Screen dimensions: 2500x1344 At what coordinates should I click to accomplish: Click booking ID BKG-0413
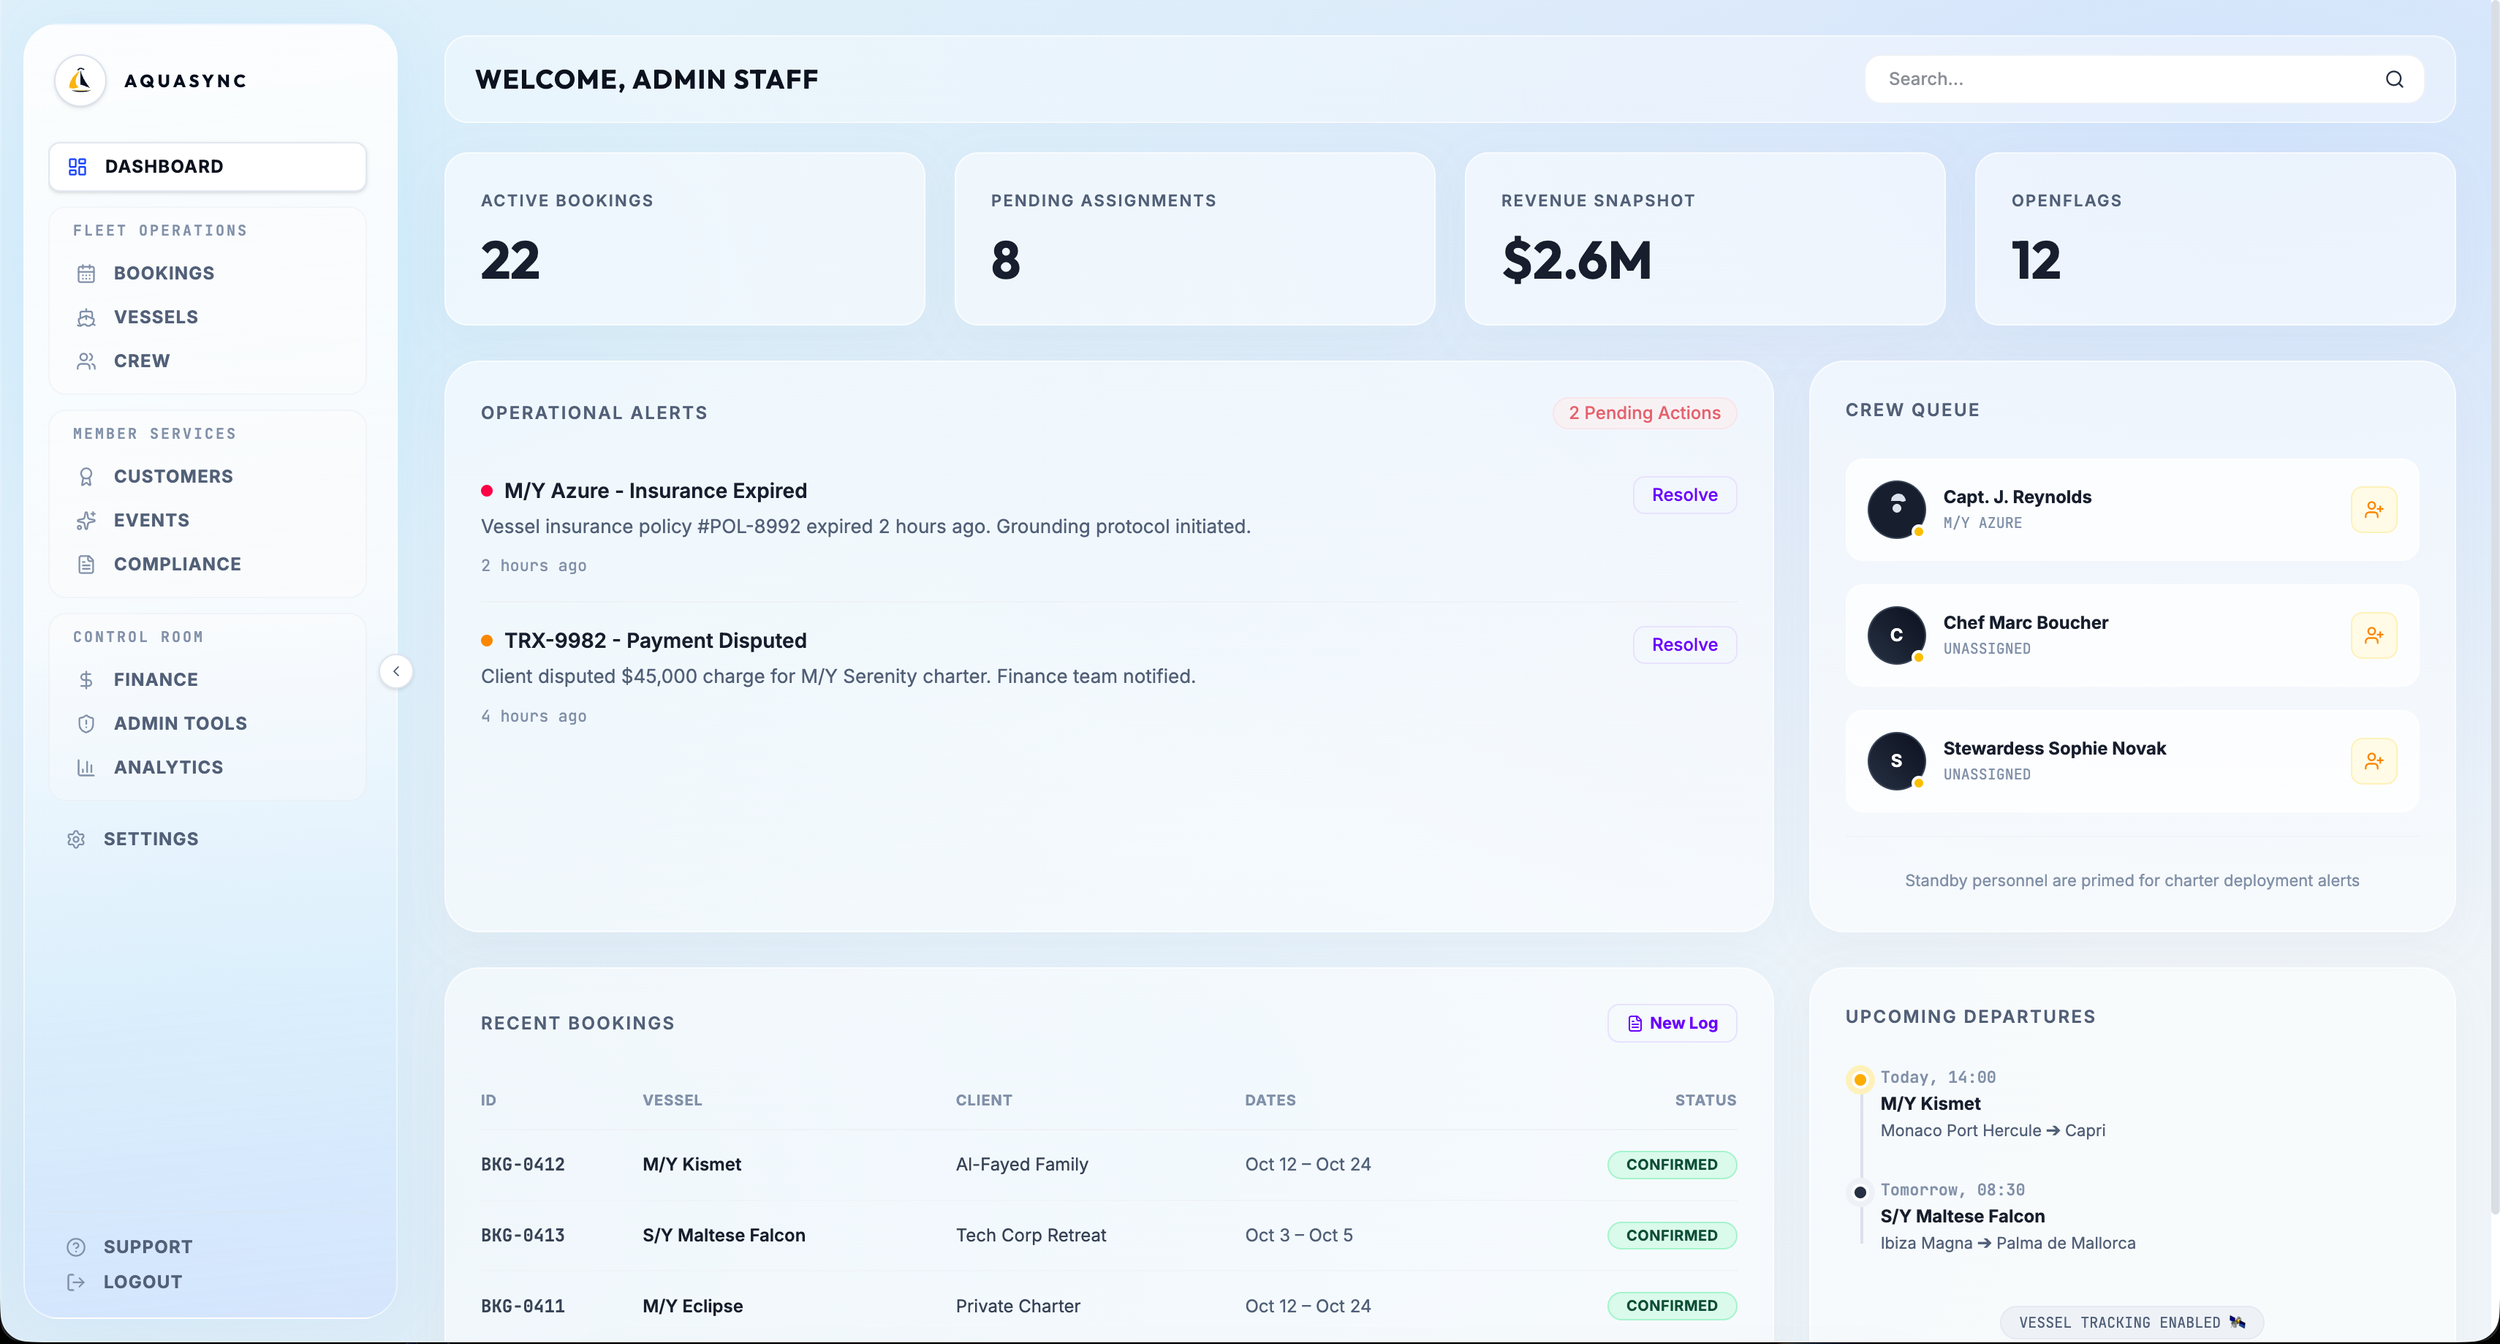523,1236
